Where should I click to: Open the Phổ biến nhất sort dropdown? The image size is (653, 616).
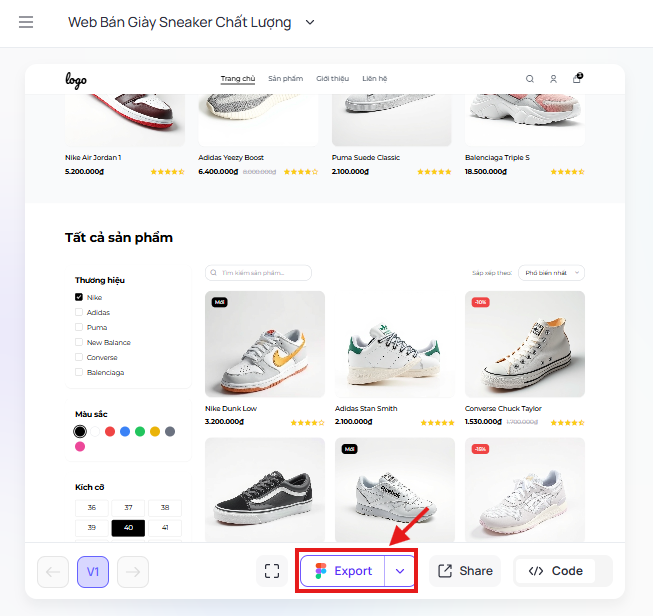tap(551, 272)
